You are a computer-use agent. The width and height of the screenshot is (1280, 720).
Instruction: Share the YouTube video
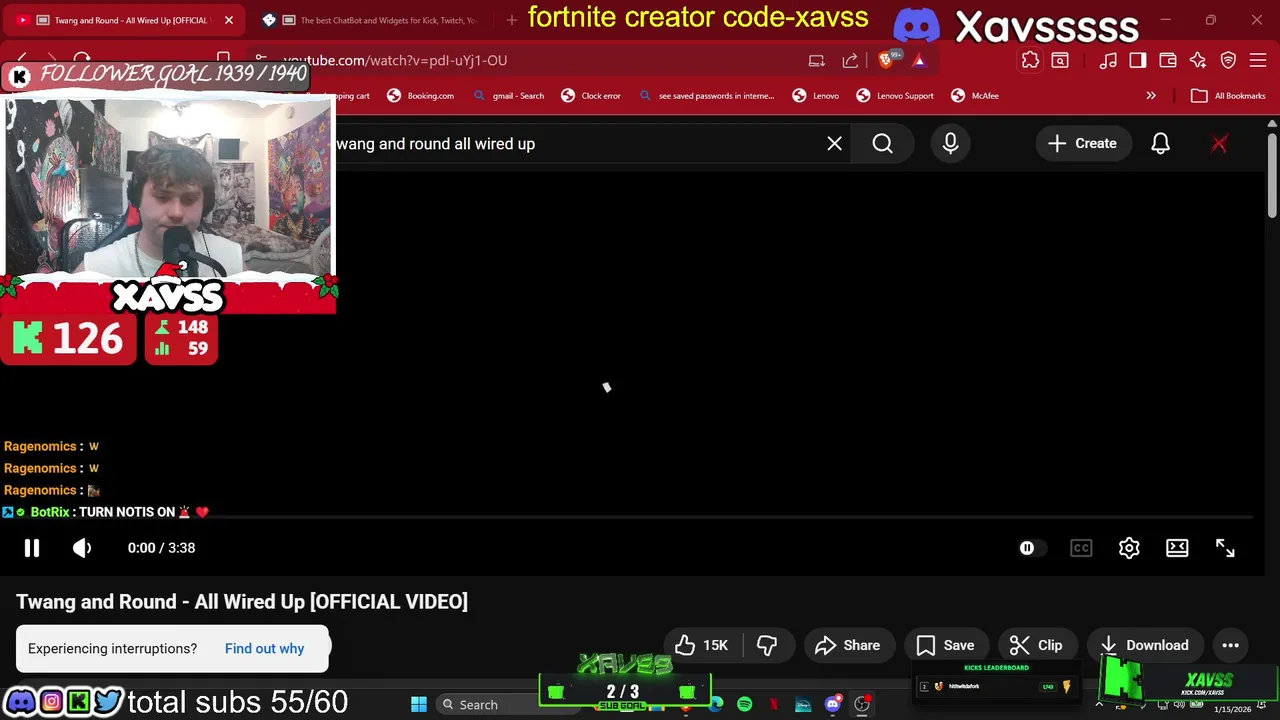pyautogui.click(x=848, y=645)
